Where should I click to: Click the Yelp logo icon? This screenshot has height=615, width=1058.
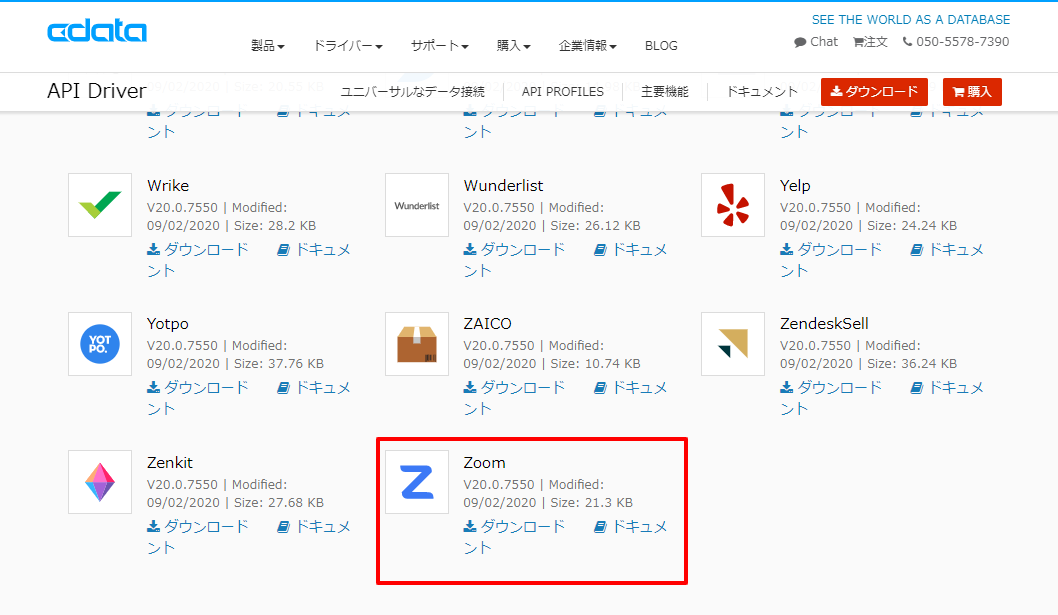(733, 205)
